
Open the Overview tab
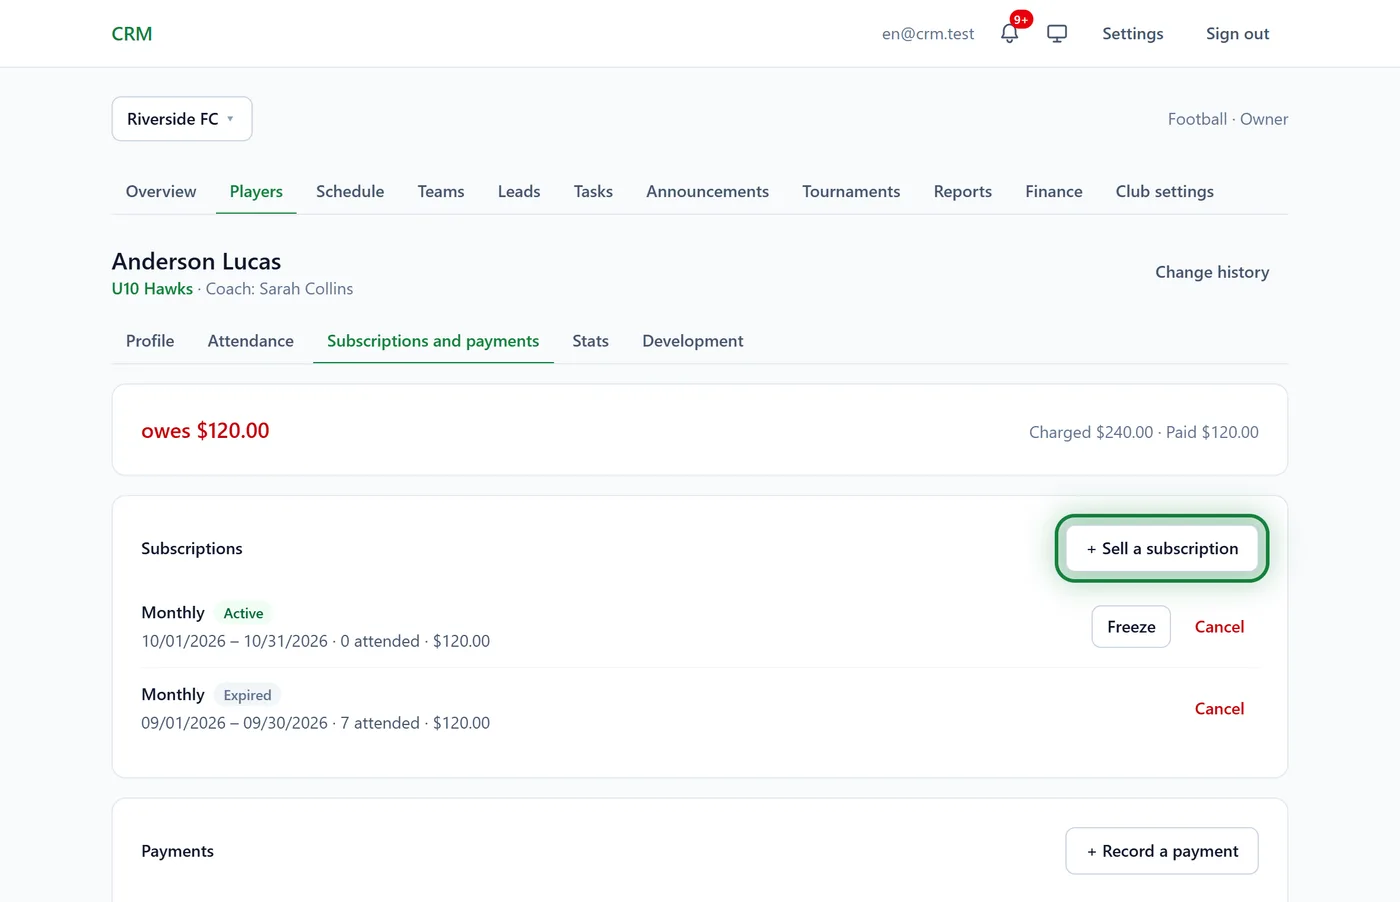coord(161,191)
